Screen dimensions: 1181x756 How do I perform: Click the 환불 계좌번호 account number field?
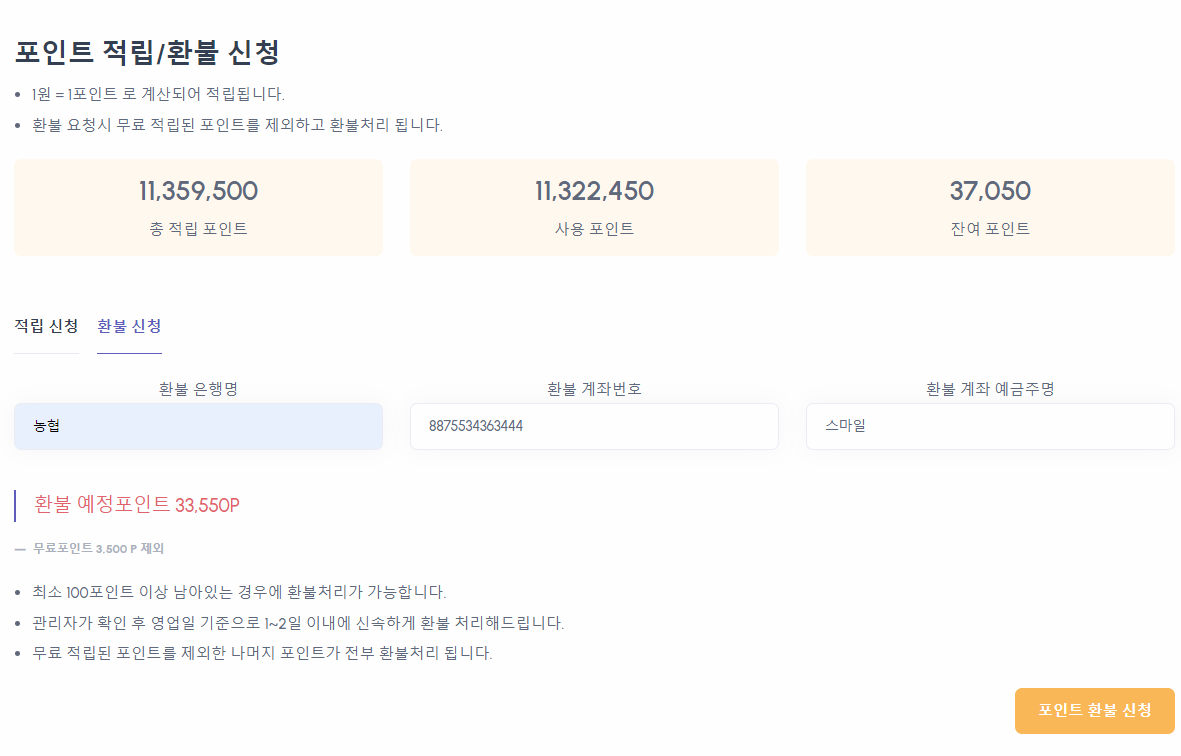tap(594, 425)
